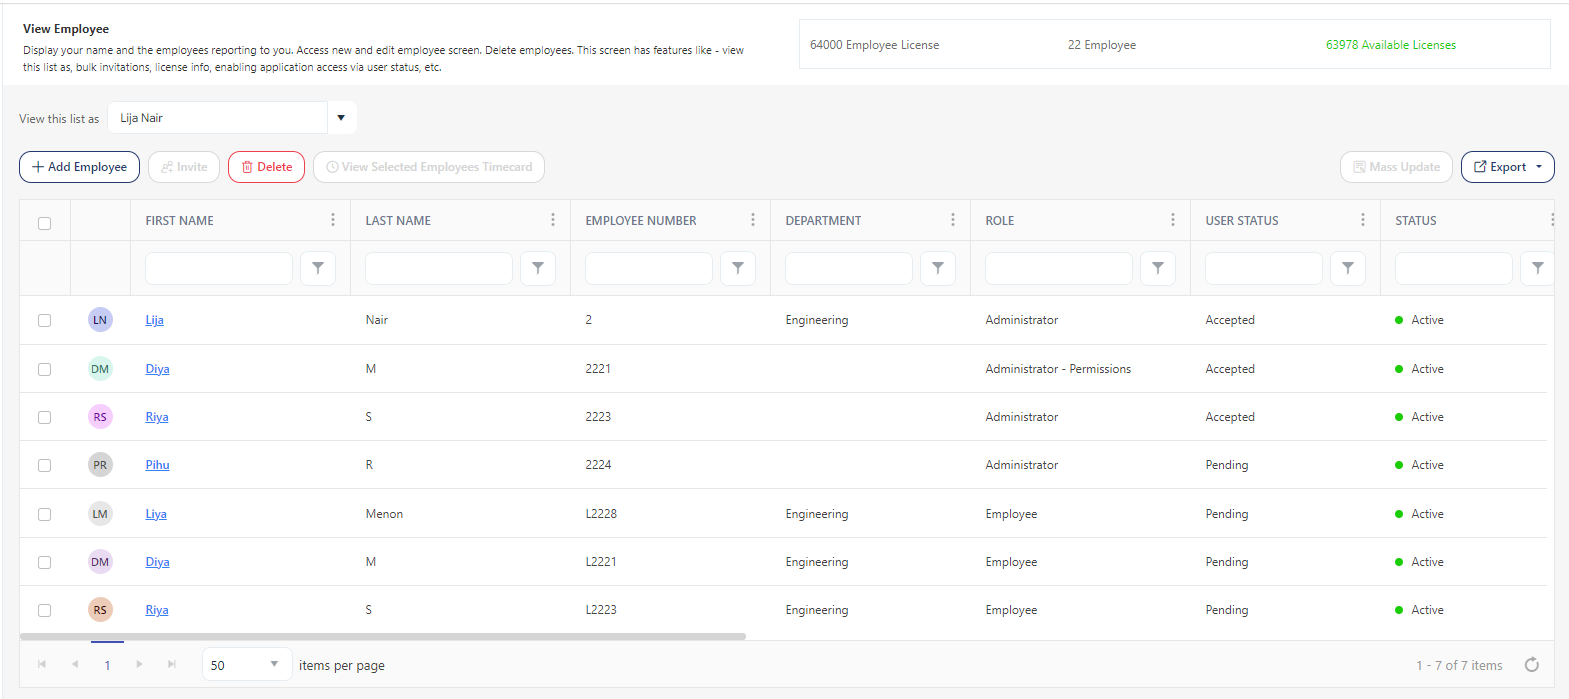Go to the last page arrow icon

(172, 665)
